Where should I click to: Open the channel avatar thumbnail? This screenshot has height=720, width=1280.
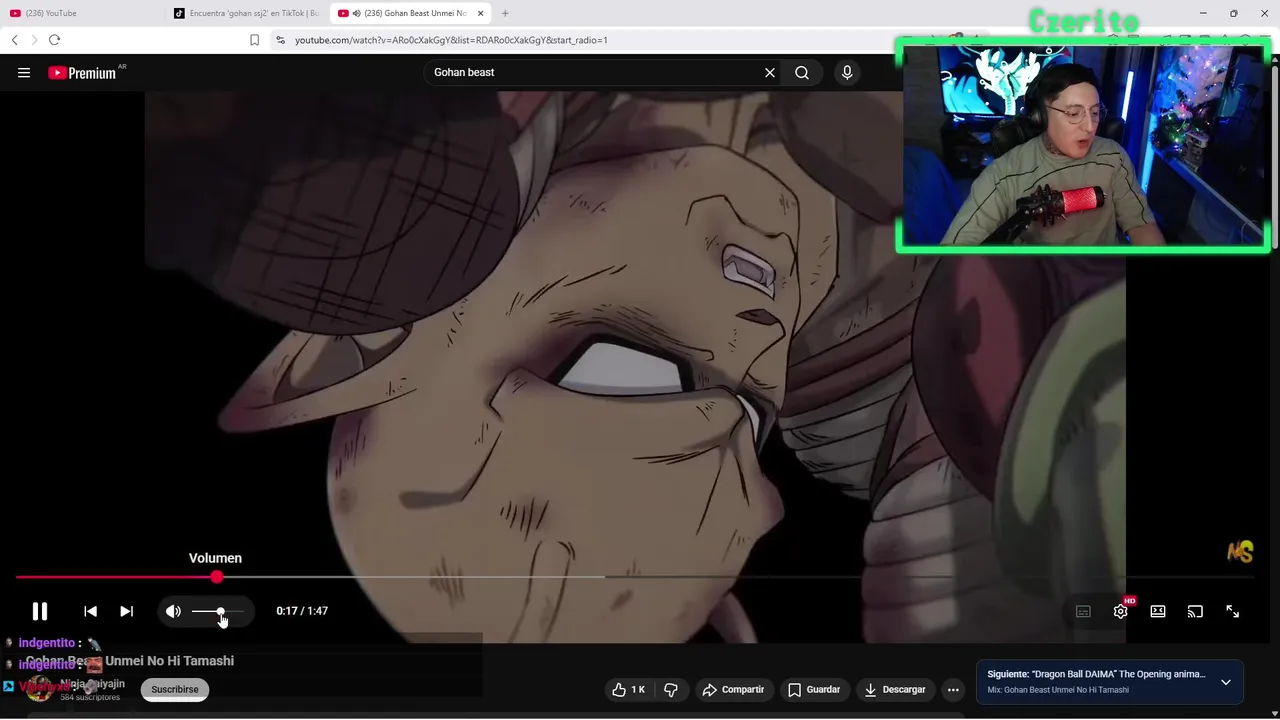point(39,689)
